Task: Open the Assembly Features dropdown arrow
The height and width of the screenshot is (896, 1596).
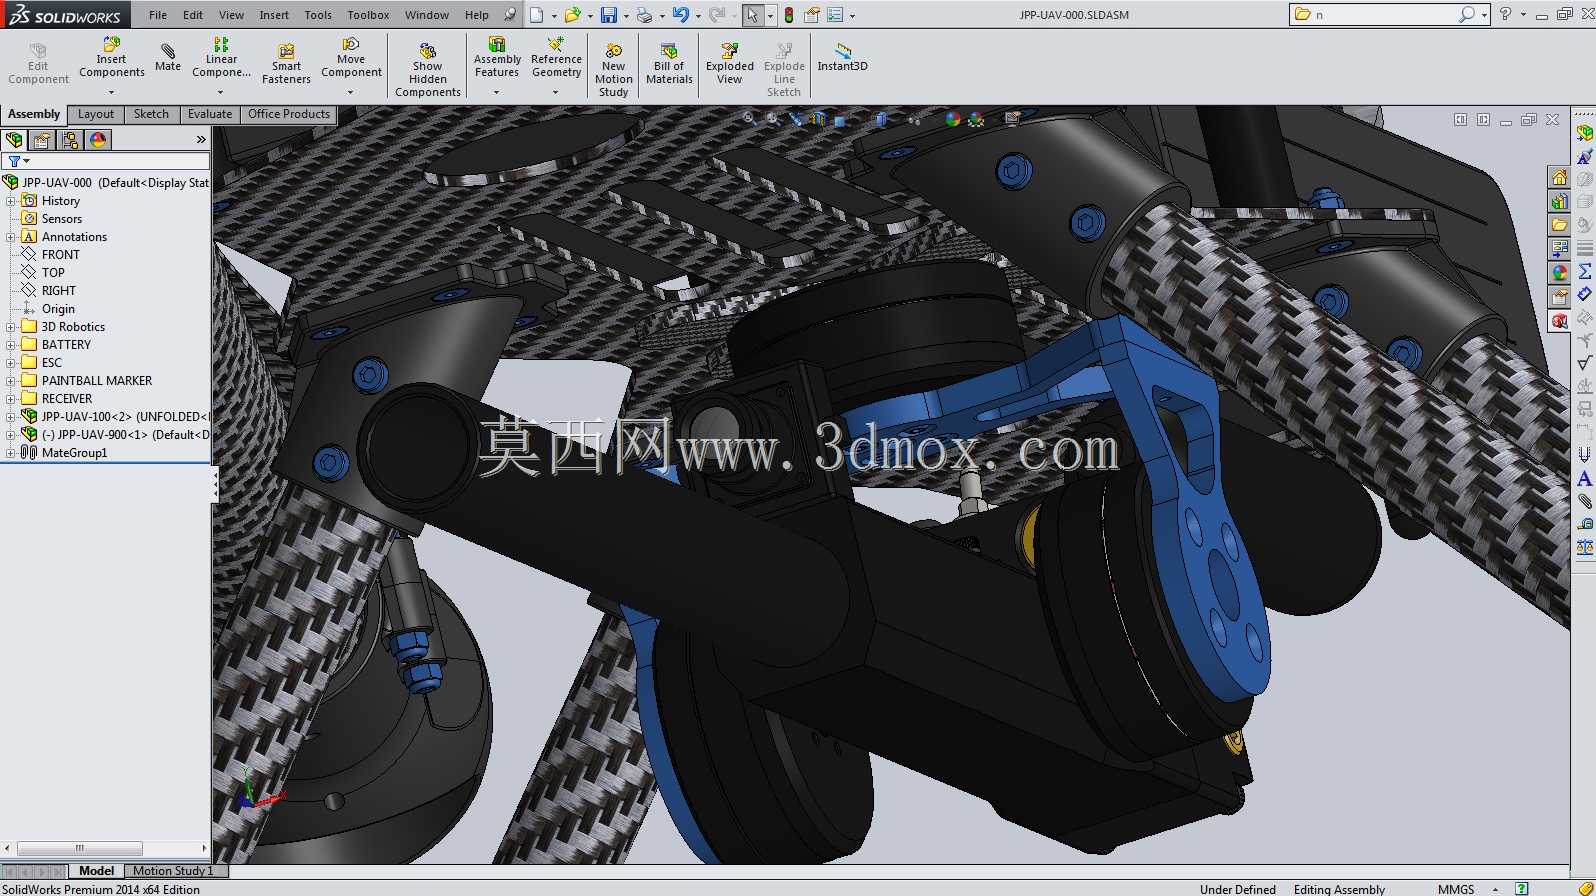Action: (497, 92)
